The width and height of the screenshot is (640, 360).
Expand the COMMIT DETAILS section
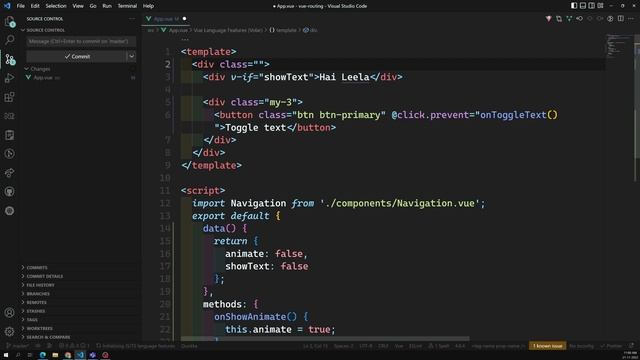(44, 276)
